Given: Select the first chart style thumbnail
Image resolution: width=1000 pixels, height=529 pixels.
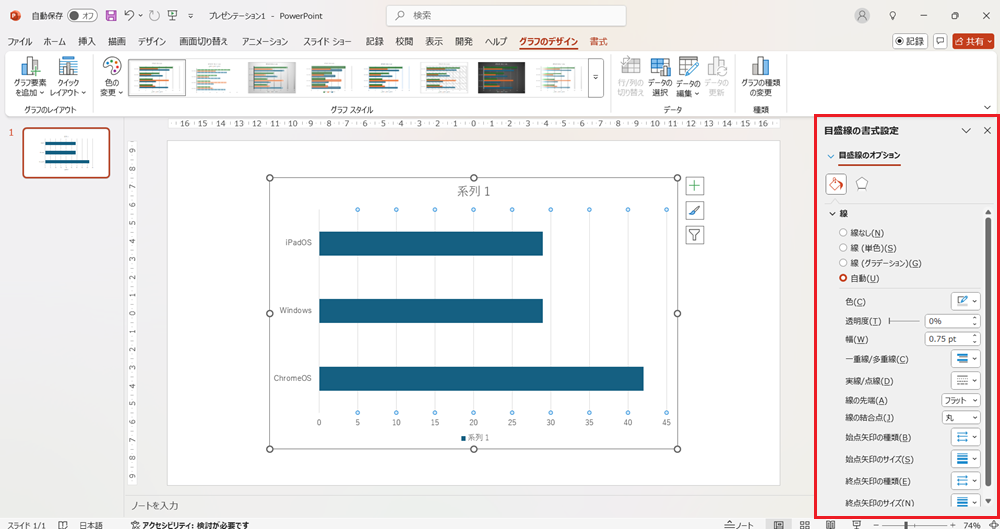Looking at the screenshot, I should coord(157,78).
